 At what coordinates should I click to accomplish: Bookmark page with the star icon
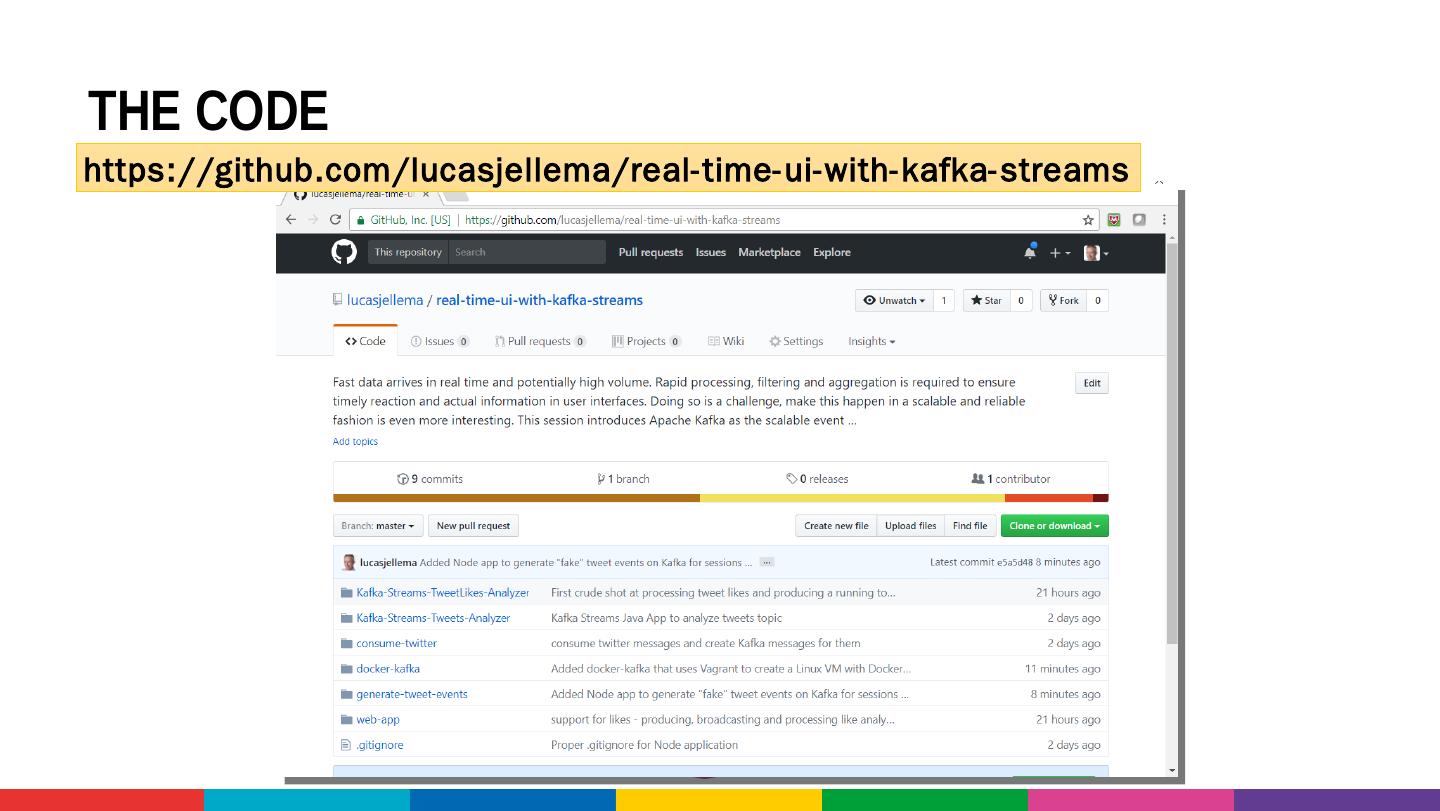coord(1088,220)
